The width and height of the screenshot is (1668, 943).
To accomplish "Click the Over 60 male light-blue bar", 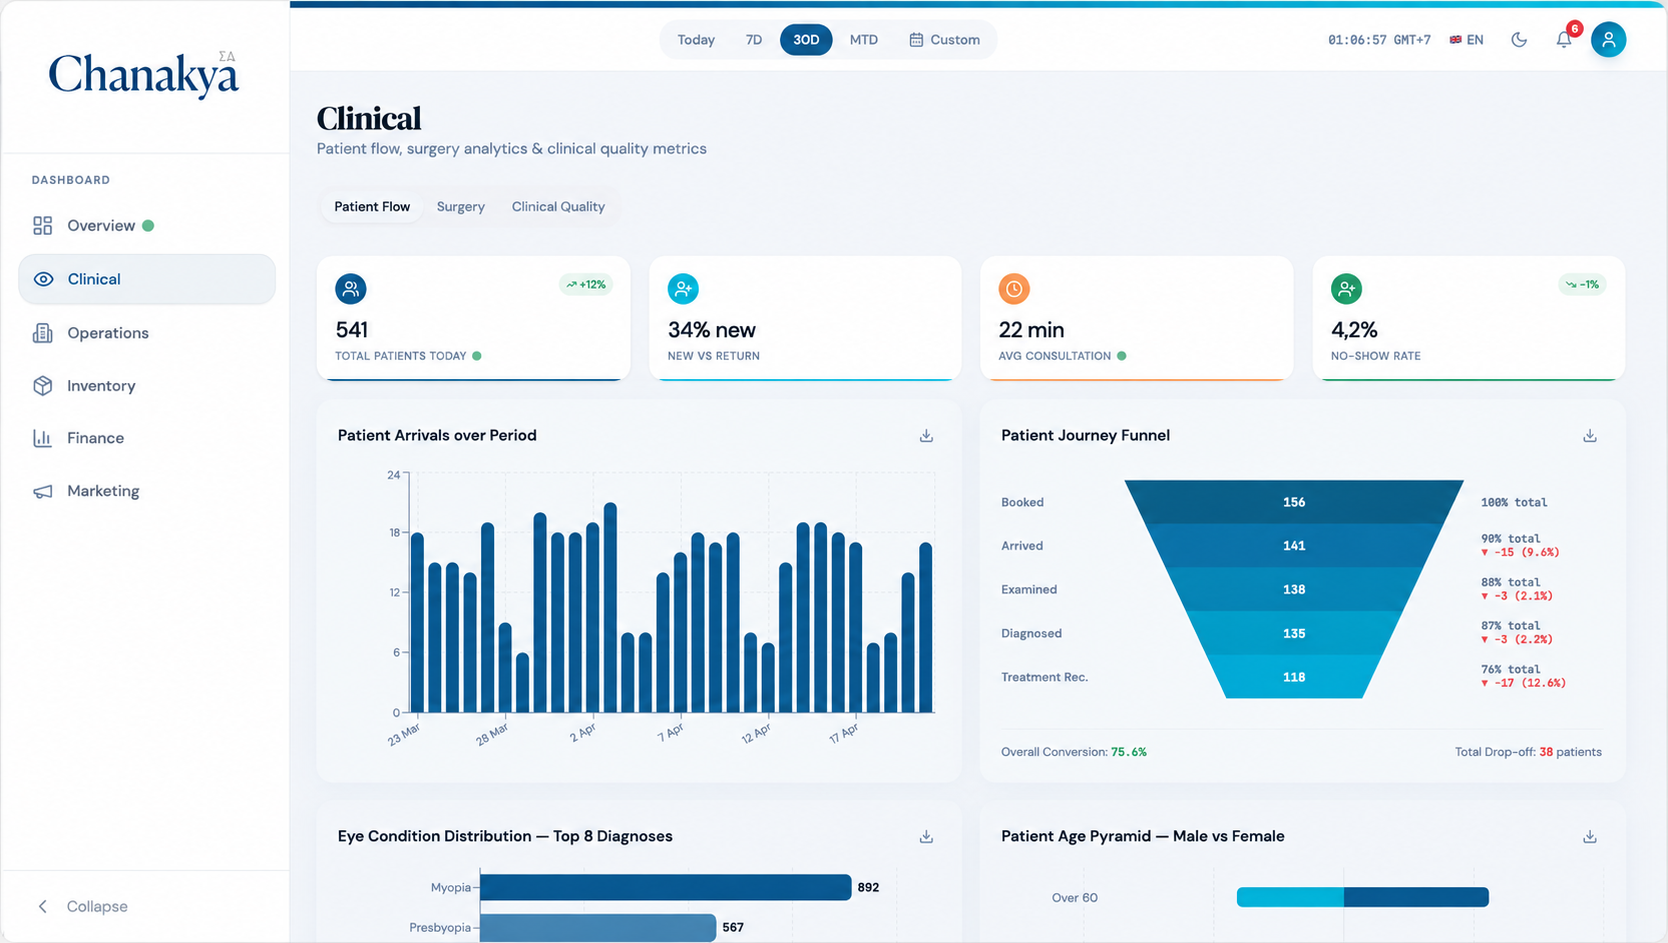I will point(1290,898).
